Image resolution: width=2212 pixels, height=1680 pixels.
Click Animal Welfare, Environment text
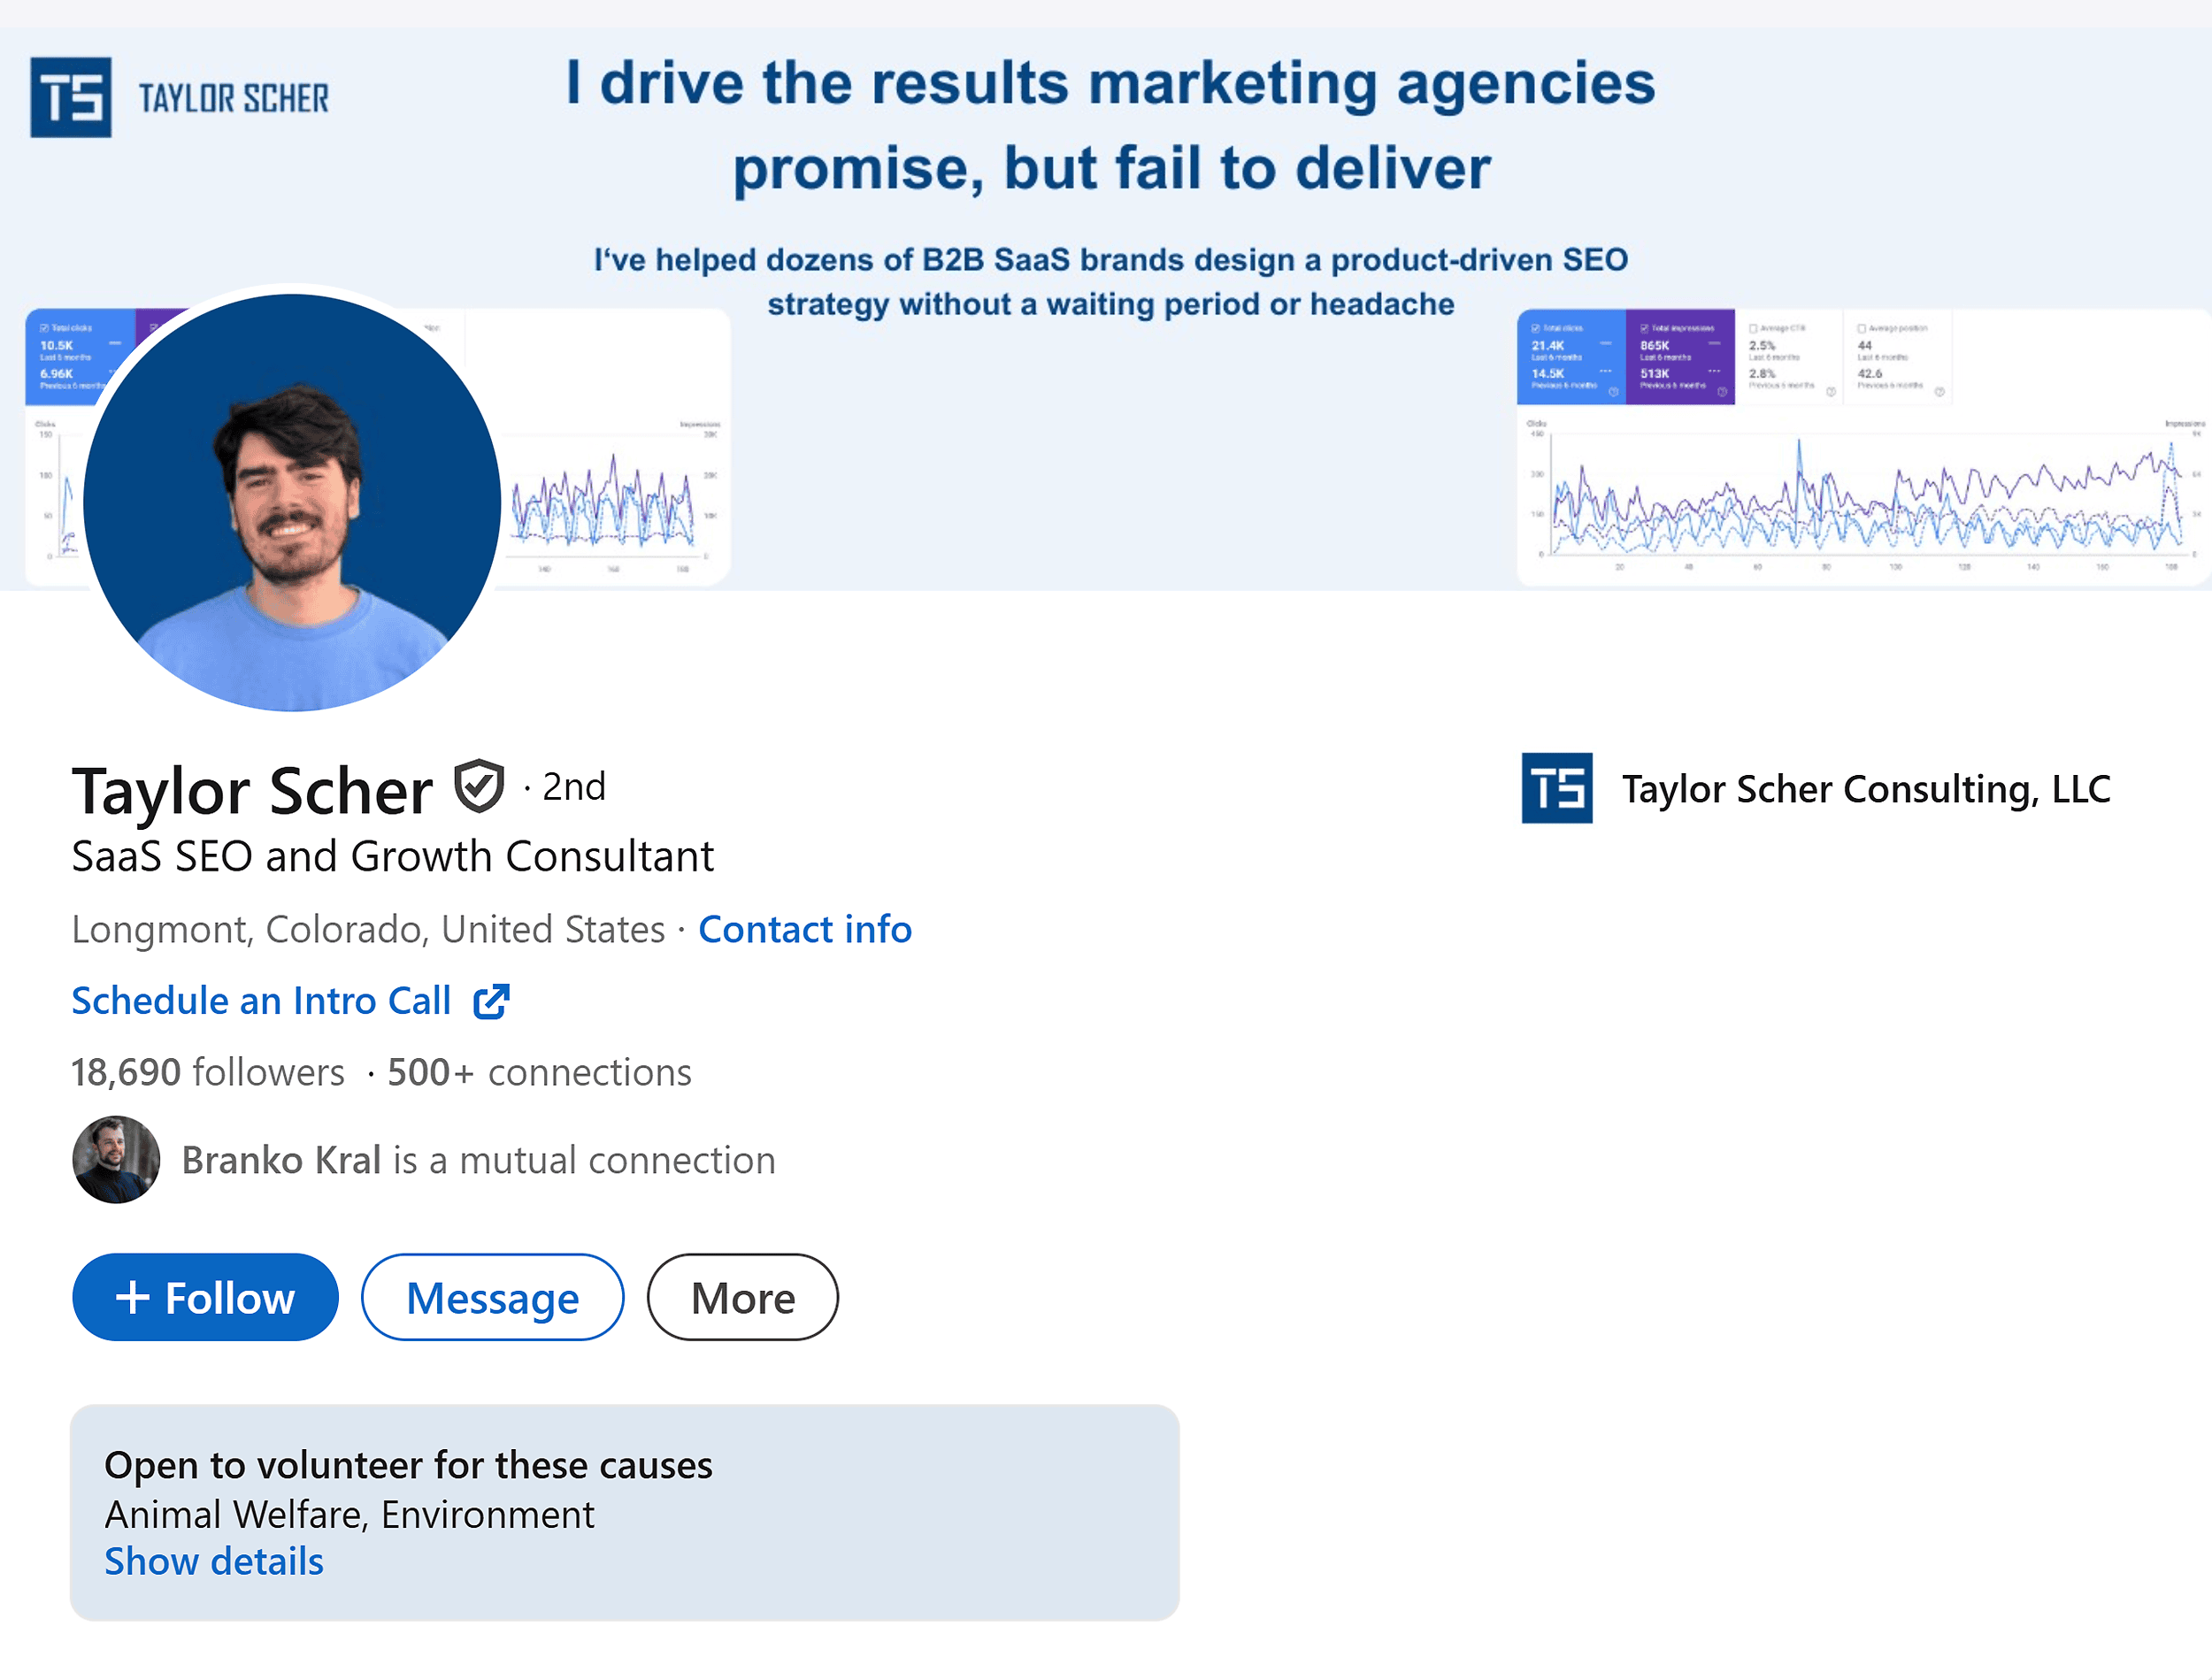(x=349, y=1515)
